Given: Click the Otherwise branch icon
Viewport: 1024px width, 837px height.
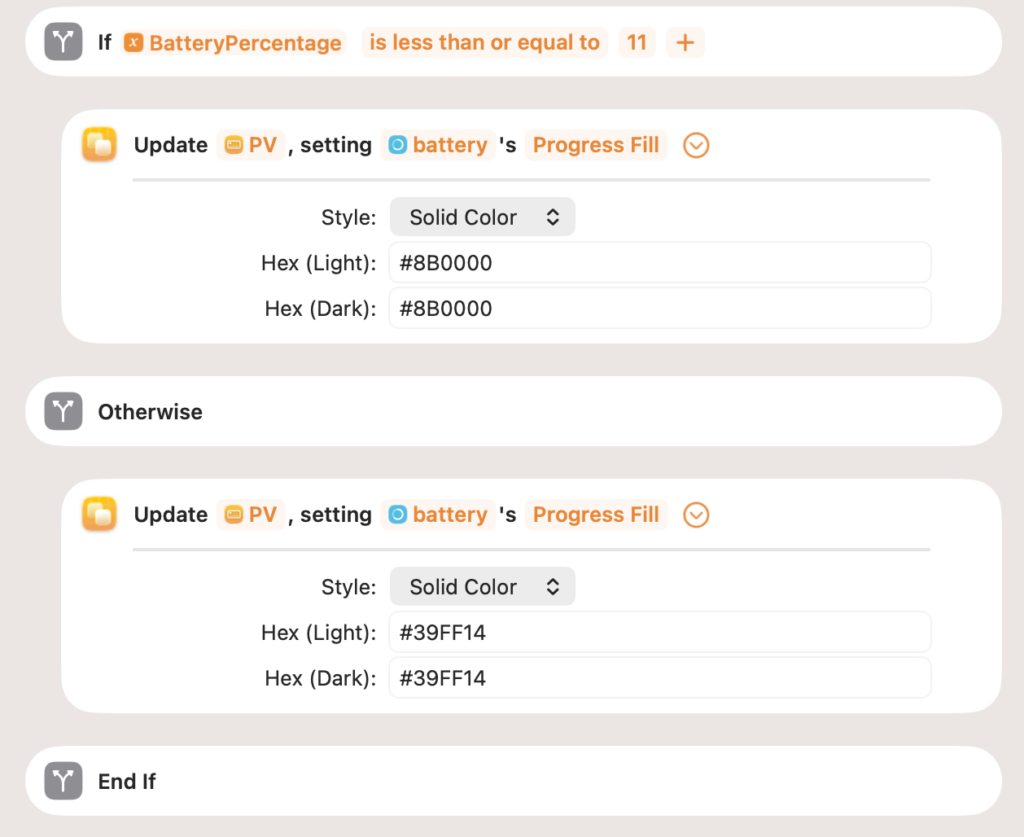Looking at the screenshot, I should (63, 411).
